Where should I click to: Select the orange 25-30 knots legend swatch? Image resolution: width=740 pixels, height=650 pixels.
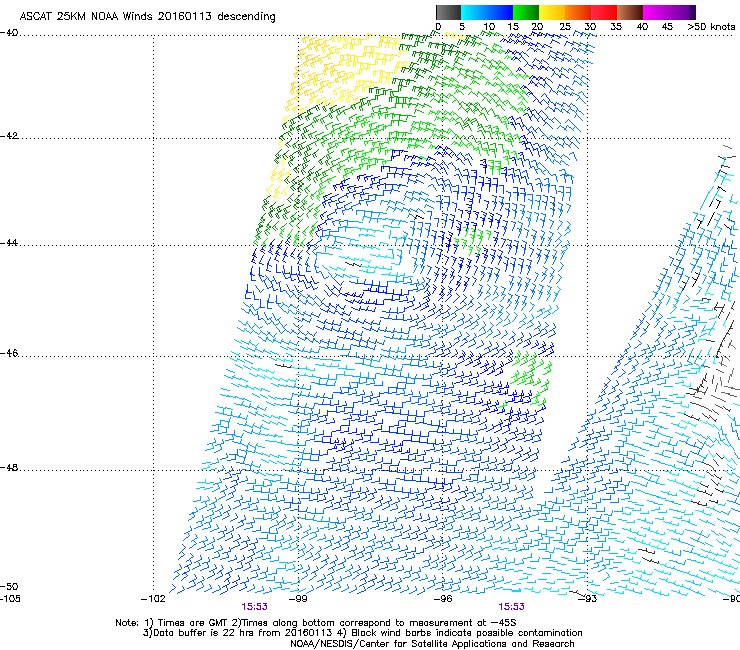578,12
